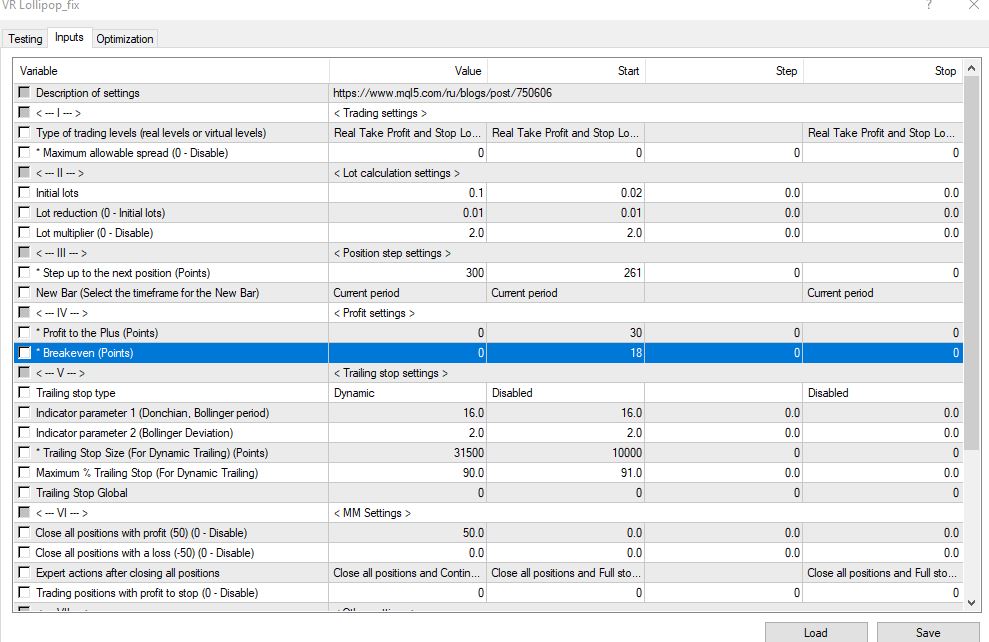
Task: Open New Bar Value 'Current period' dropdown
Action: coord(407,293)
